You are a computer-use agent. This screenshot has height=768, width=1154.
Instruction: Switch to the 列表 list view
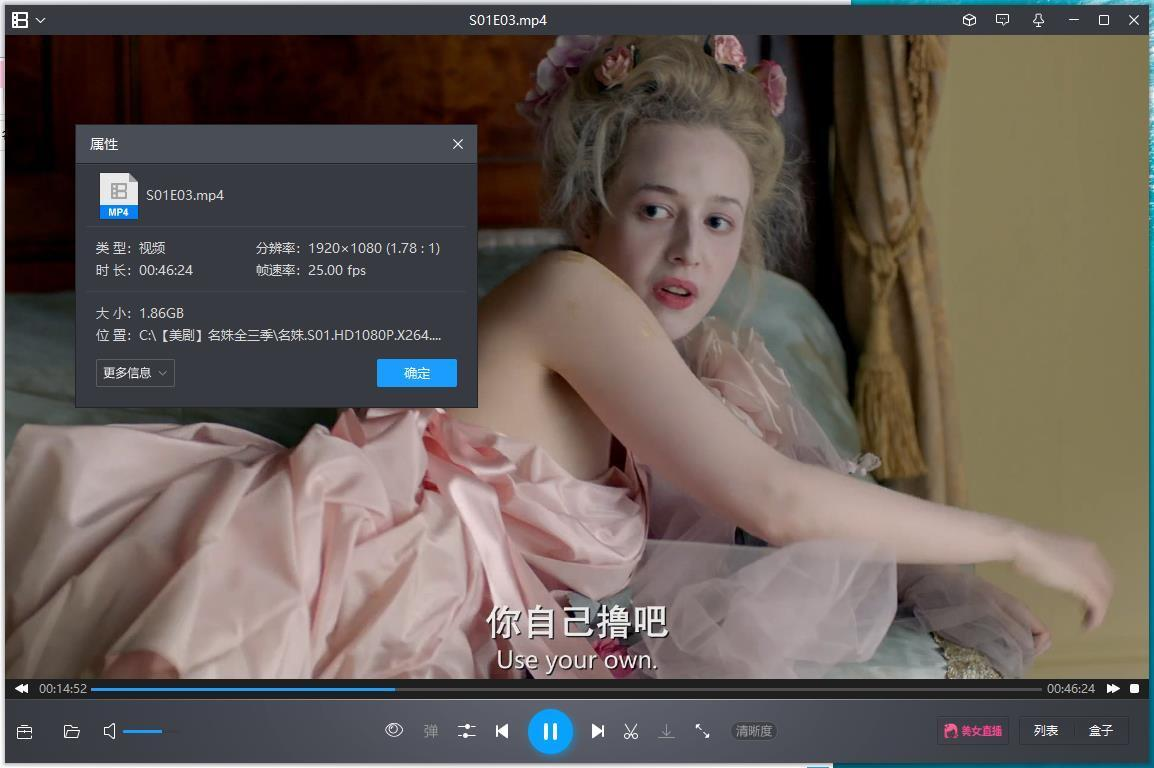[x=1046, y=730]
